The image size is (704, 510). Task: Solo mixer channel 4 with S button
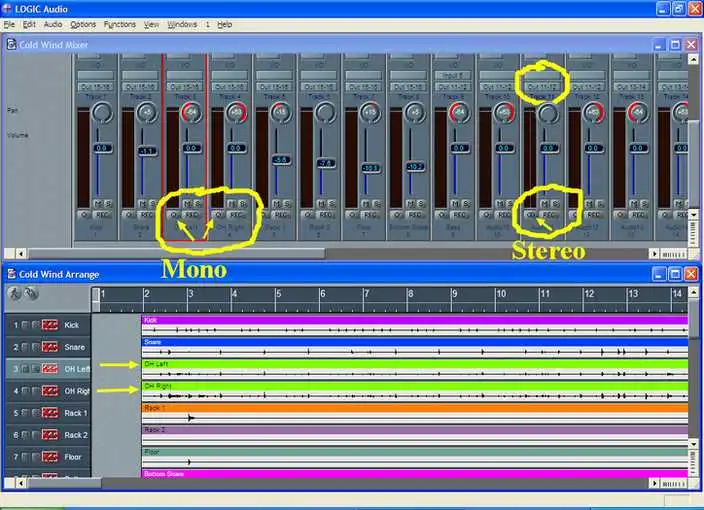click(x=242, y=204)
